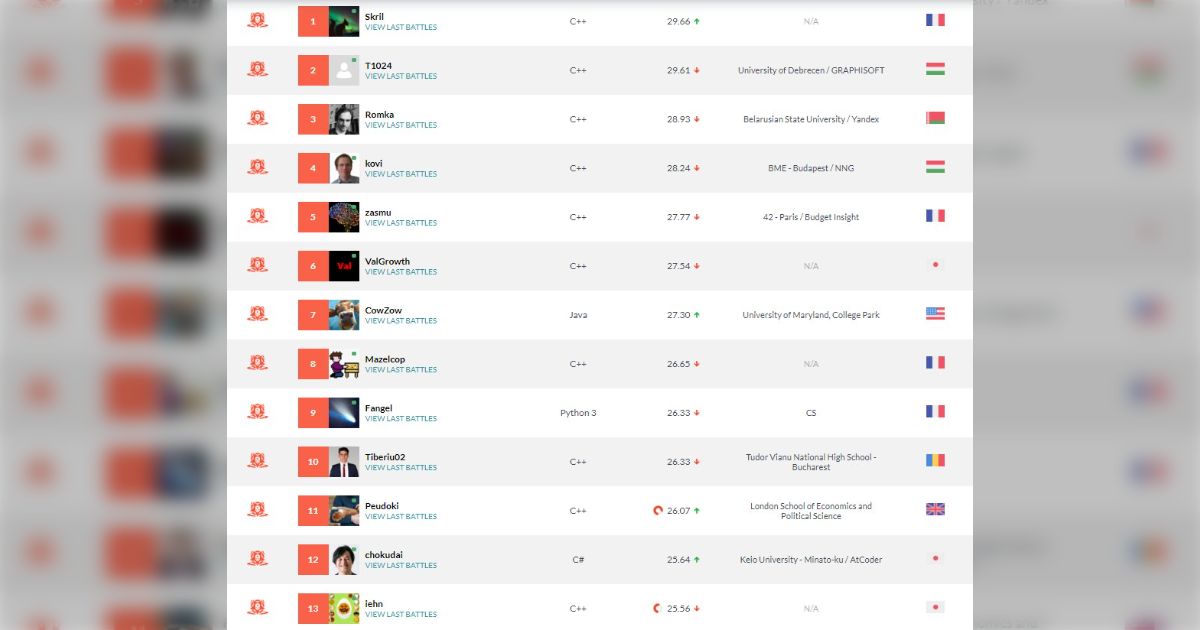Click the progress spinner beside Peudoki's 26.07 score
The height and width of the screenshot is (630, 1200).
657,510
